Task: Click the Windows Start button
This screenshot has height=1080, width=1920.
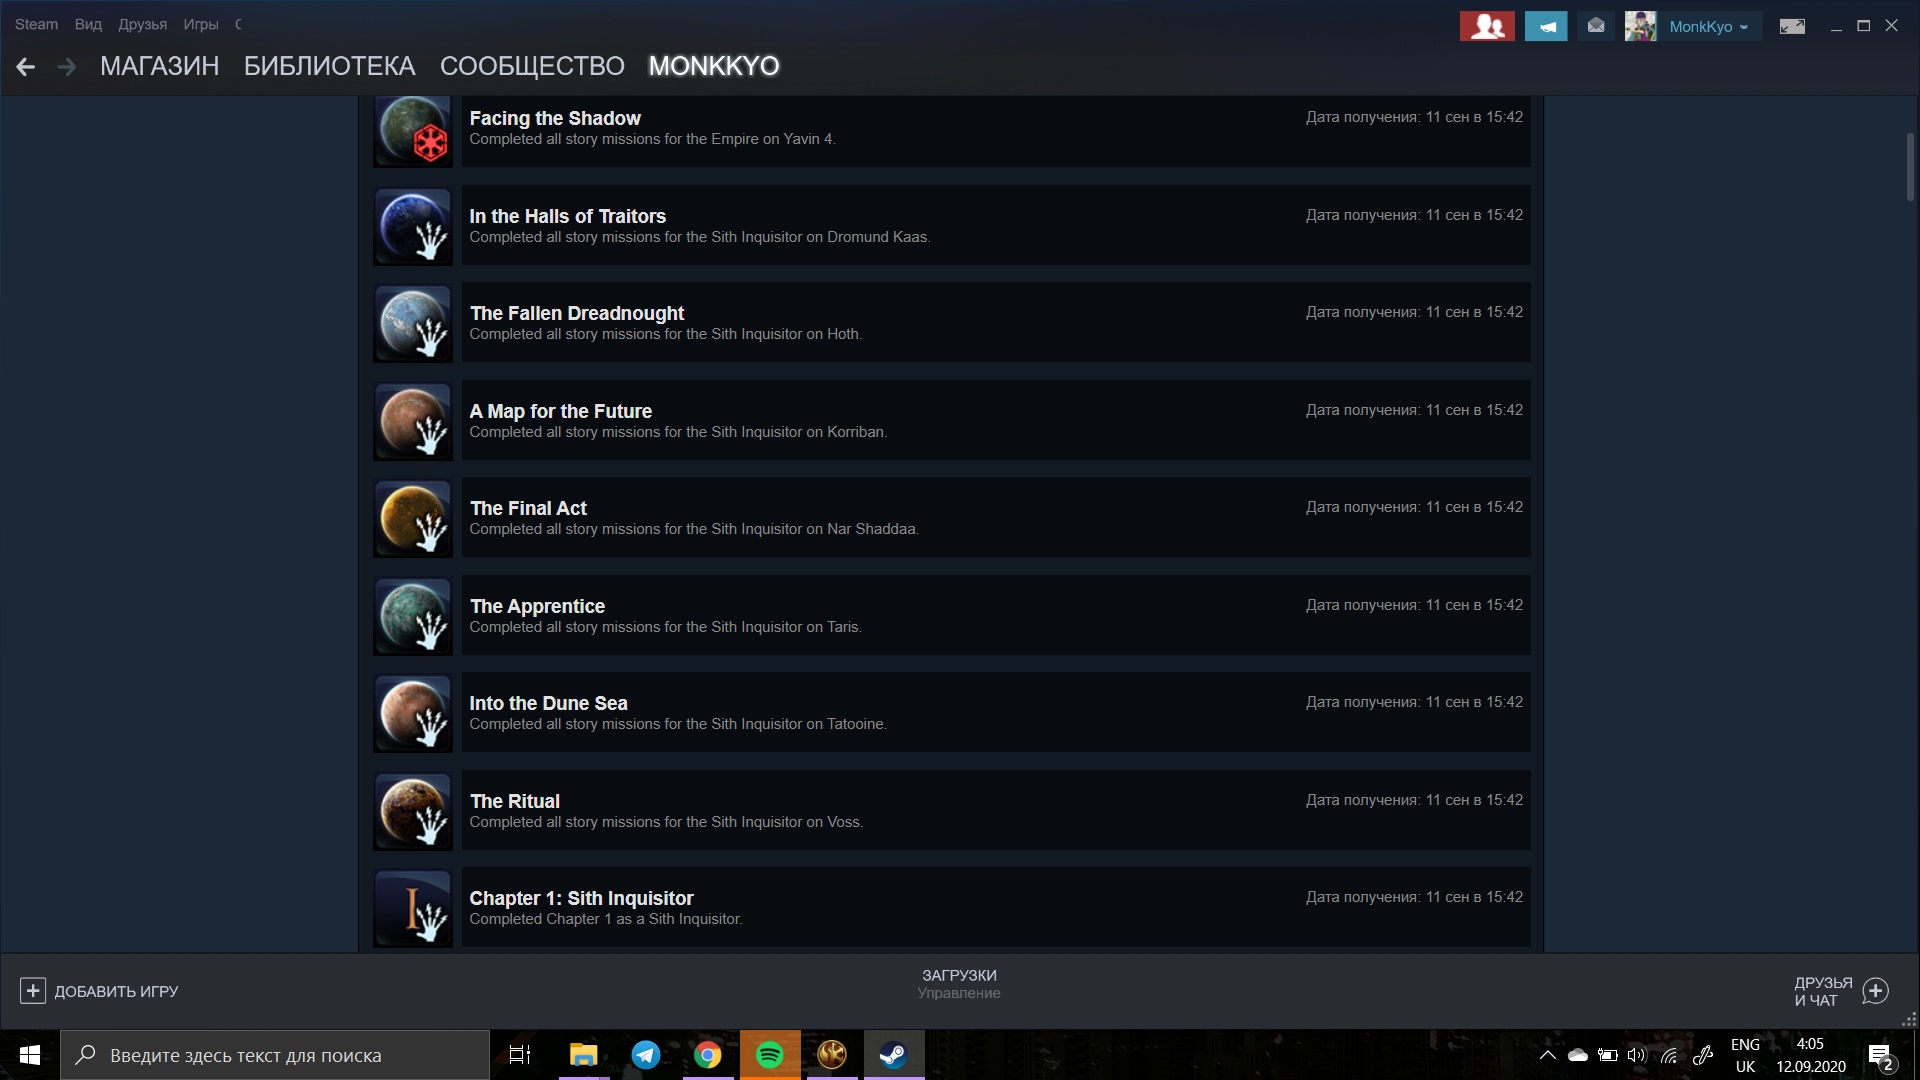Action: coord(30,1055)
